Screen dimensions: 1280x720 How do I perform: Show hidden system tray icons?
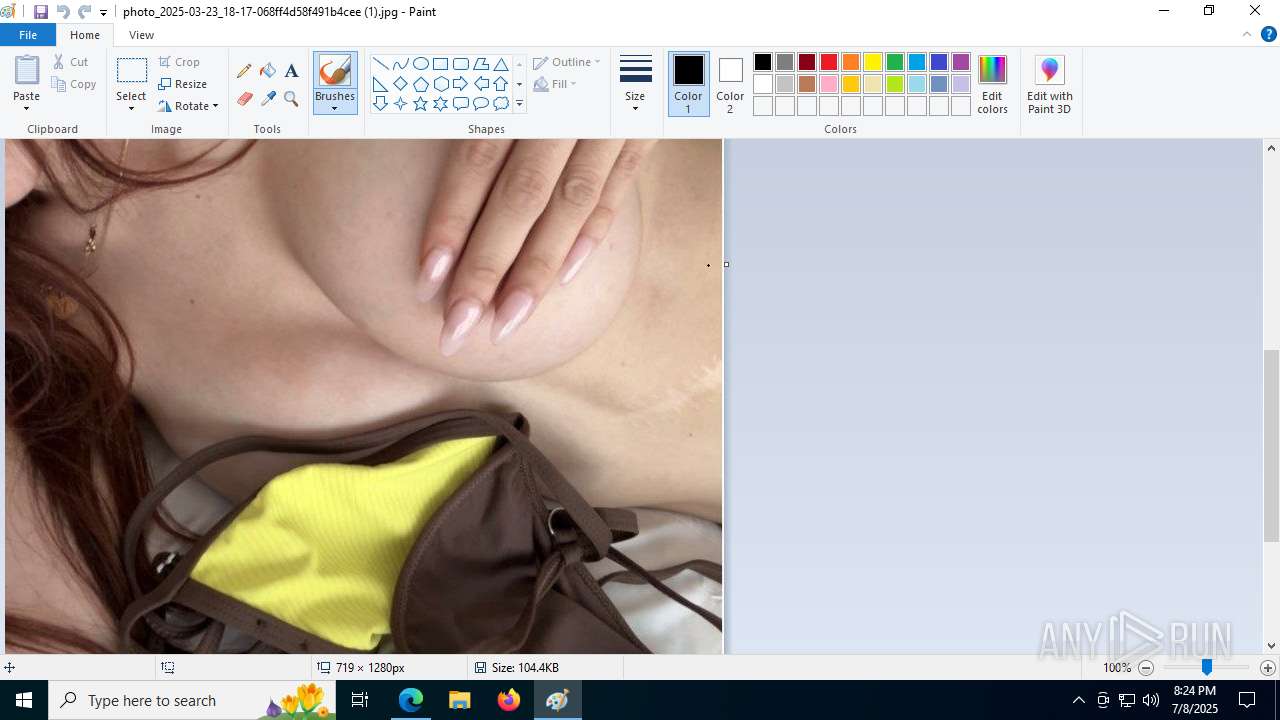pos(1078,700)
